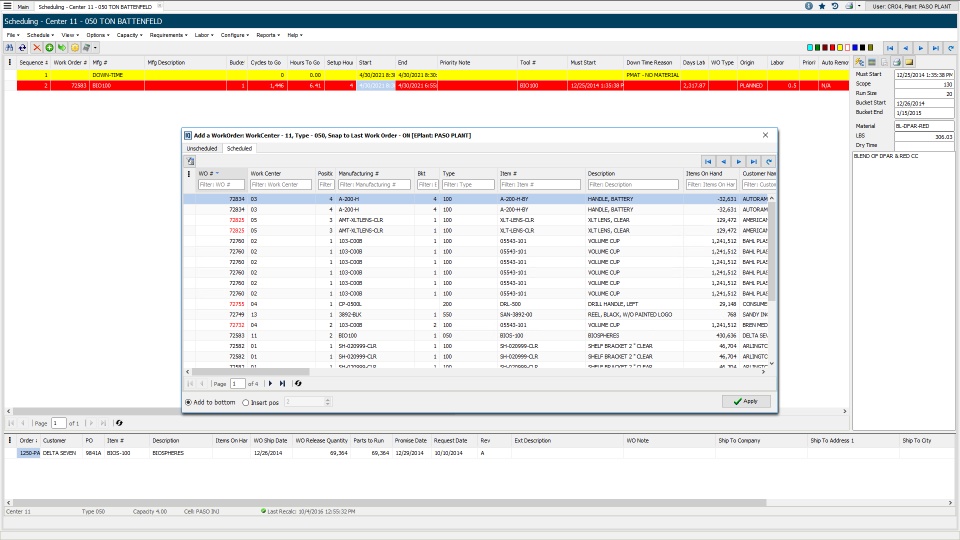
Task: Open the Reports menu
Action: pyautogui.click(x=268, y=35)
